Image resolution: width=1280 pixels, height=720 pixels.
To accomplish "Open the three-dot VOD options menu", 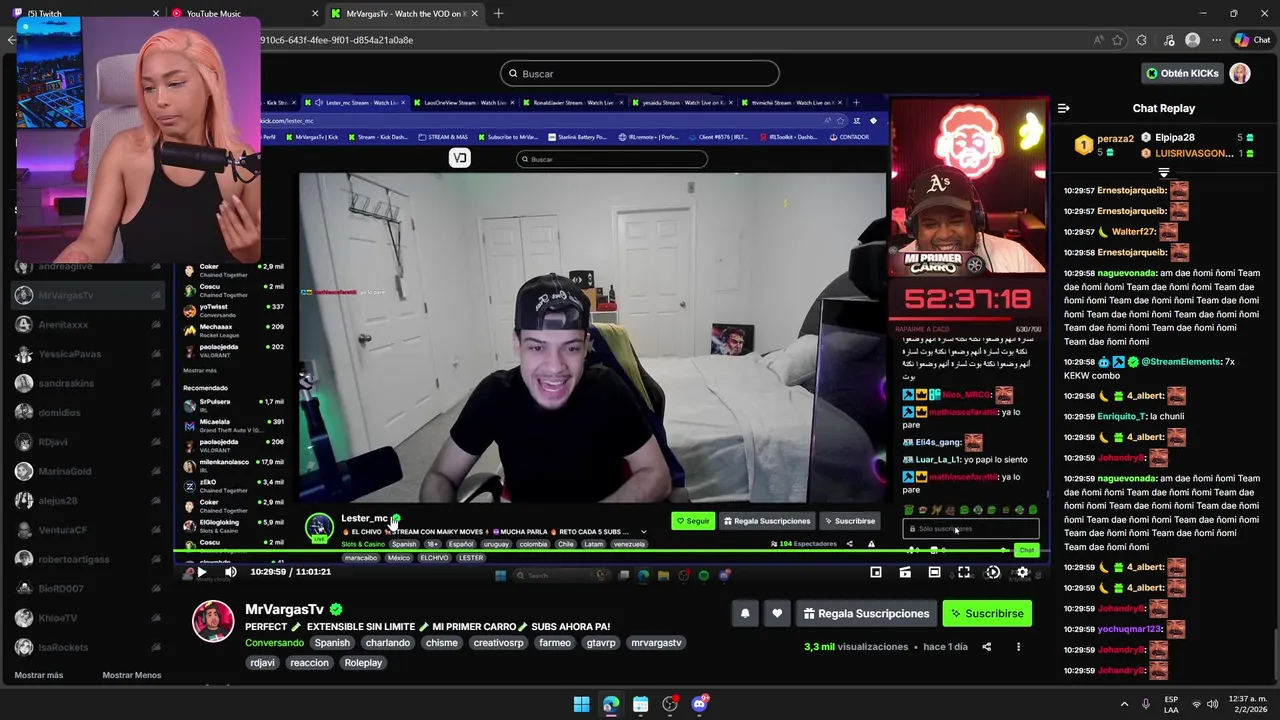I will pyautogui.click(x=1018, y=647).
